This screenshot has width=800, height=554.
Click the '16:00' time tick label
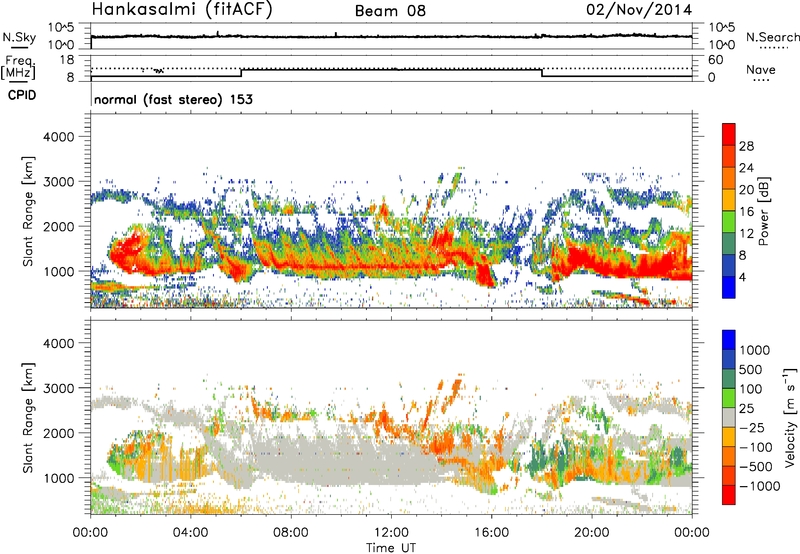pyautogui.click(x=491, y=533)
